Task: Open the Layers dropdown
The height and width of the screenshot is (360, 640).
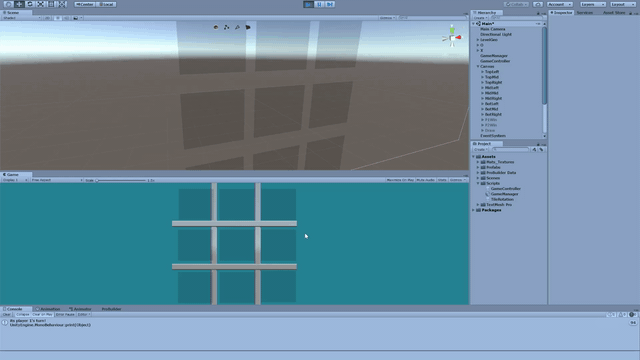Action: point(593,4)
